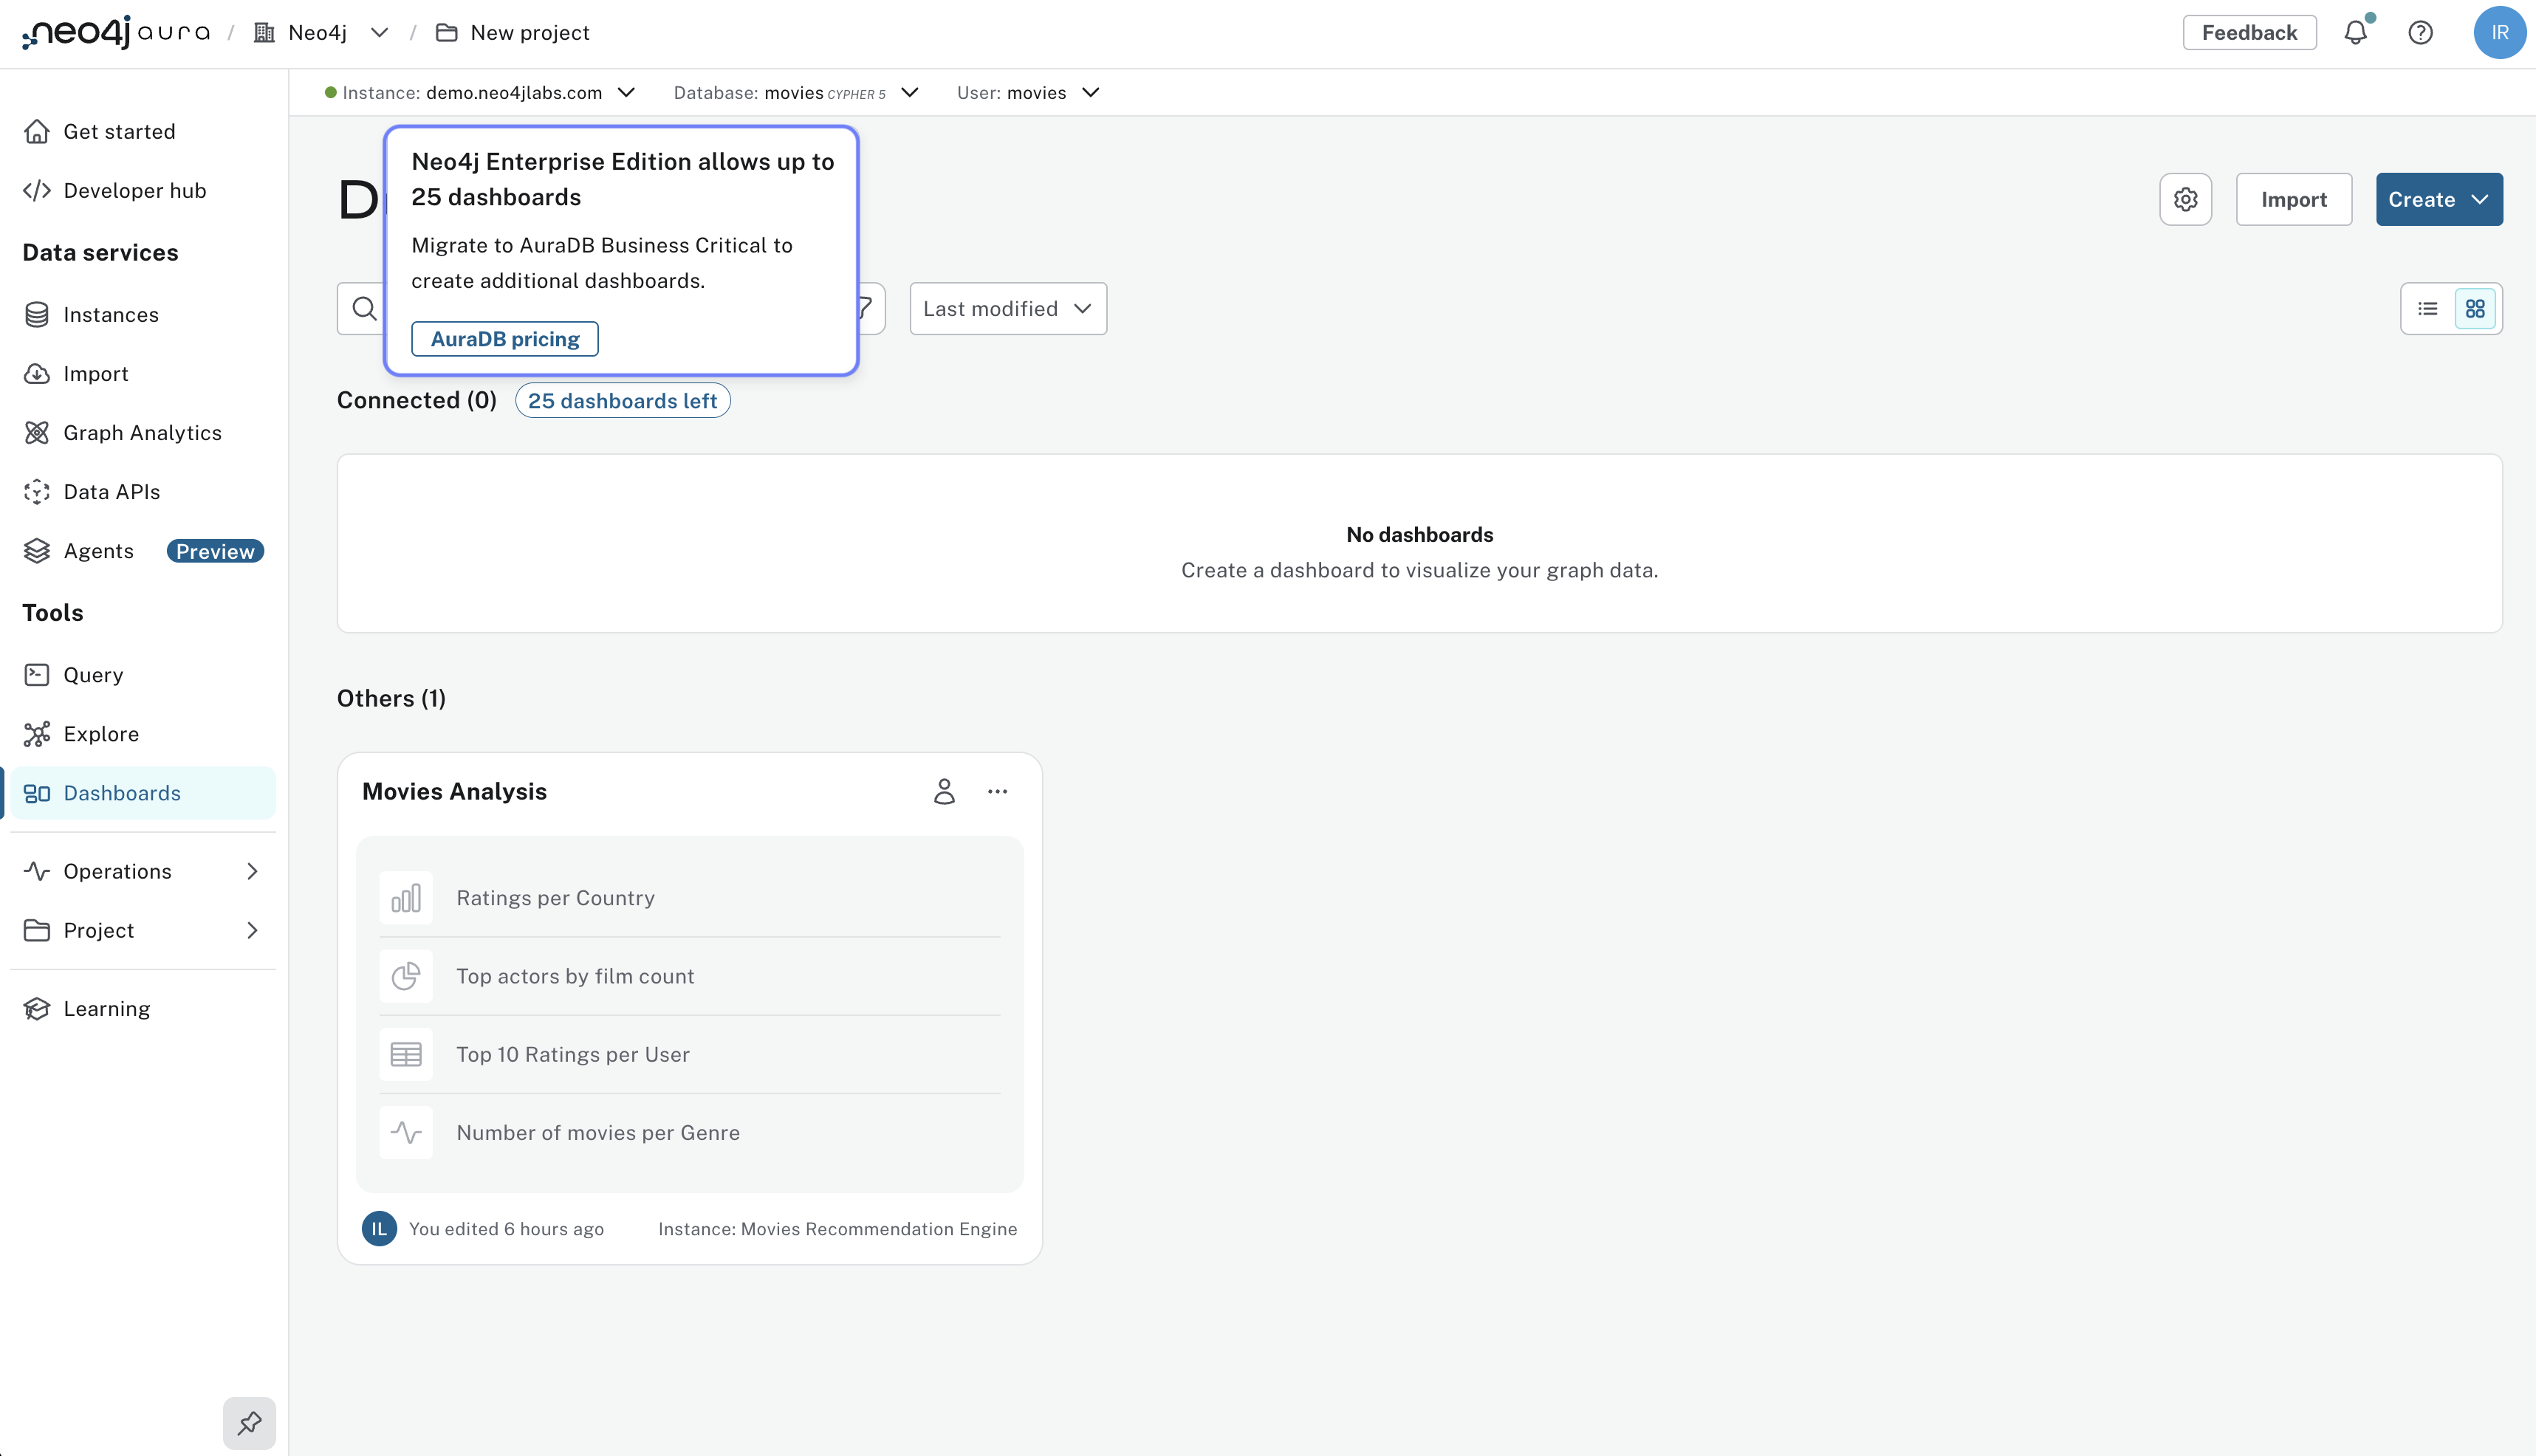Image resolution: width=2536 pixels, height=1456 pixels.
Task: Pin the sidebar open
Action: [248, 1422]
